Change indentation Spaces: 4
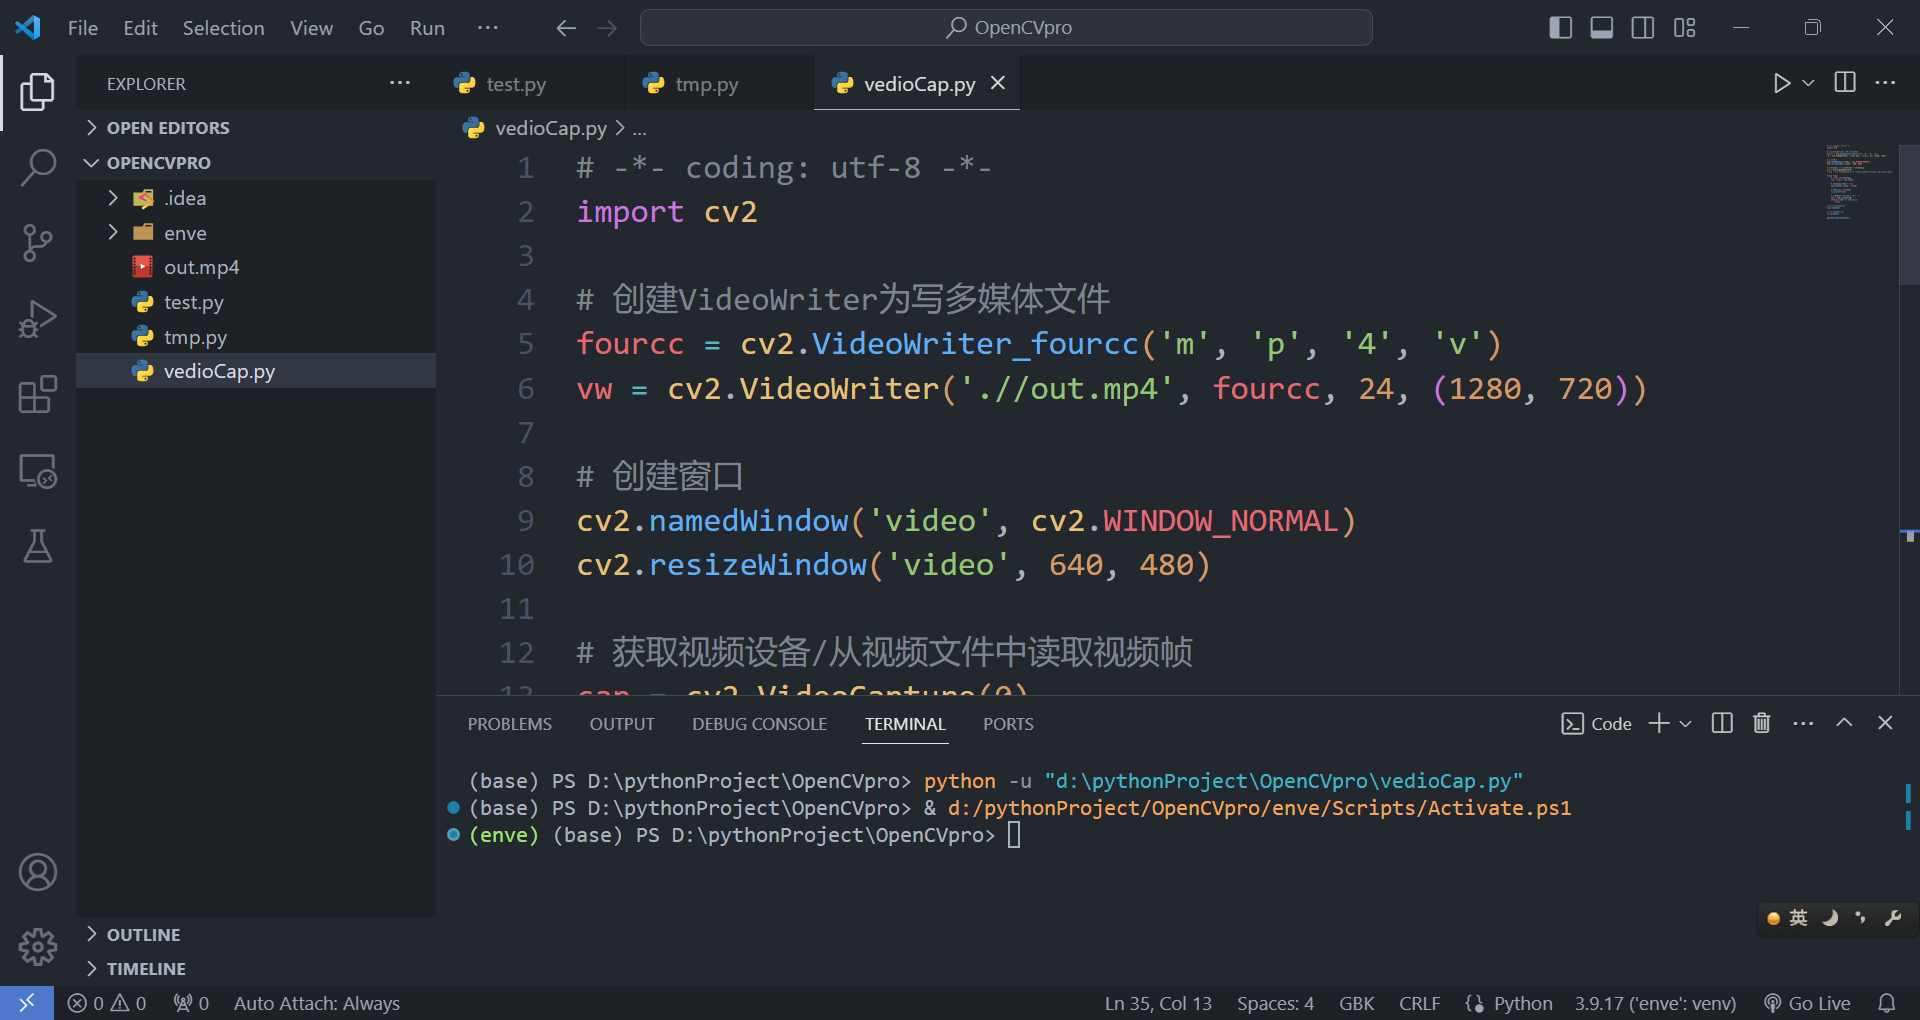The height and width of the screenshot is (1020, 1920). [1275, 1003]
